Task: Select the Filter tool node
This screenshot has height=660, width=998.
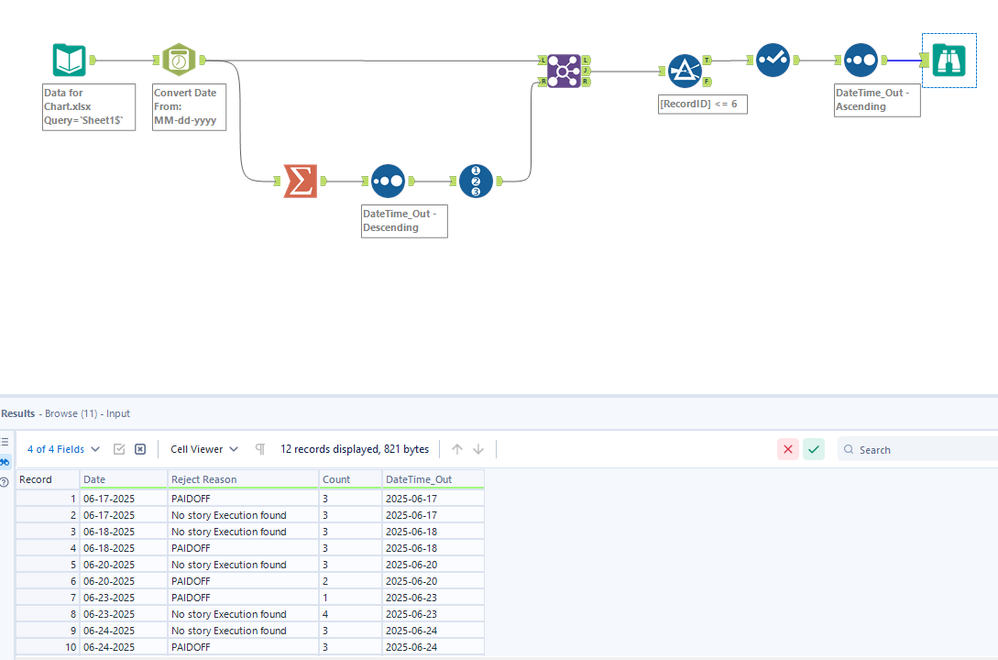Action: point(685,71)
